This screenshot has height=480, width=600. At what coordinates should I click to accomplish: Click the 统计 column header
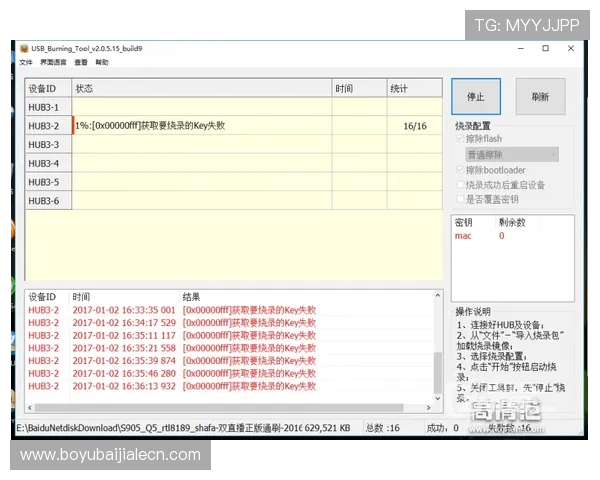[x=415, y=88]
